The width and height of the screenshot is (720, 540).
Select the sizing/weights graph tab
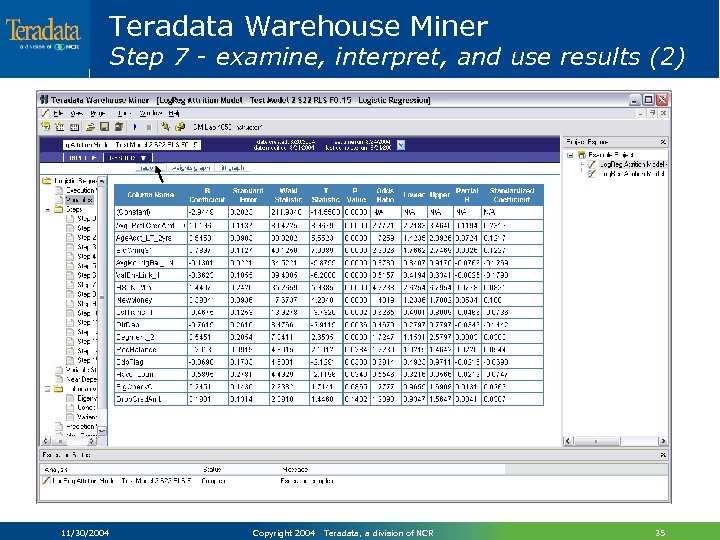(191, 168)
